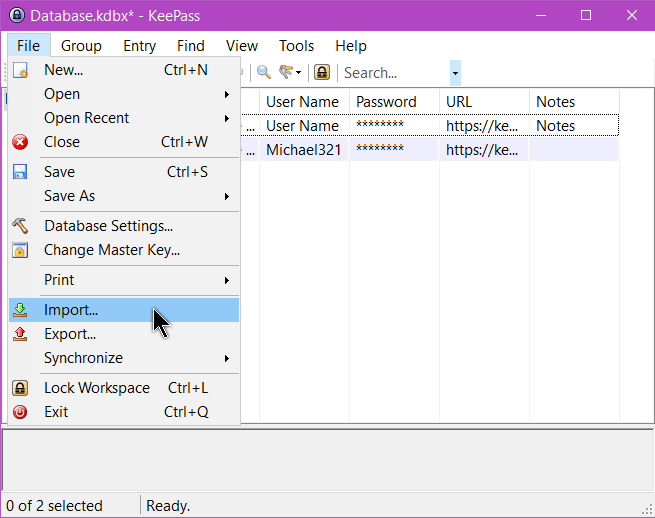Click the New database icon in File menu

tap(20, 70)
